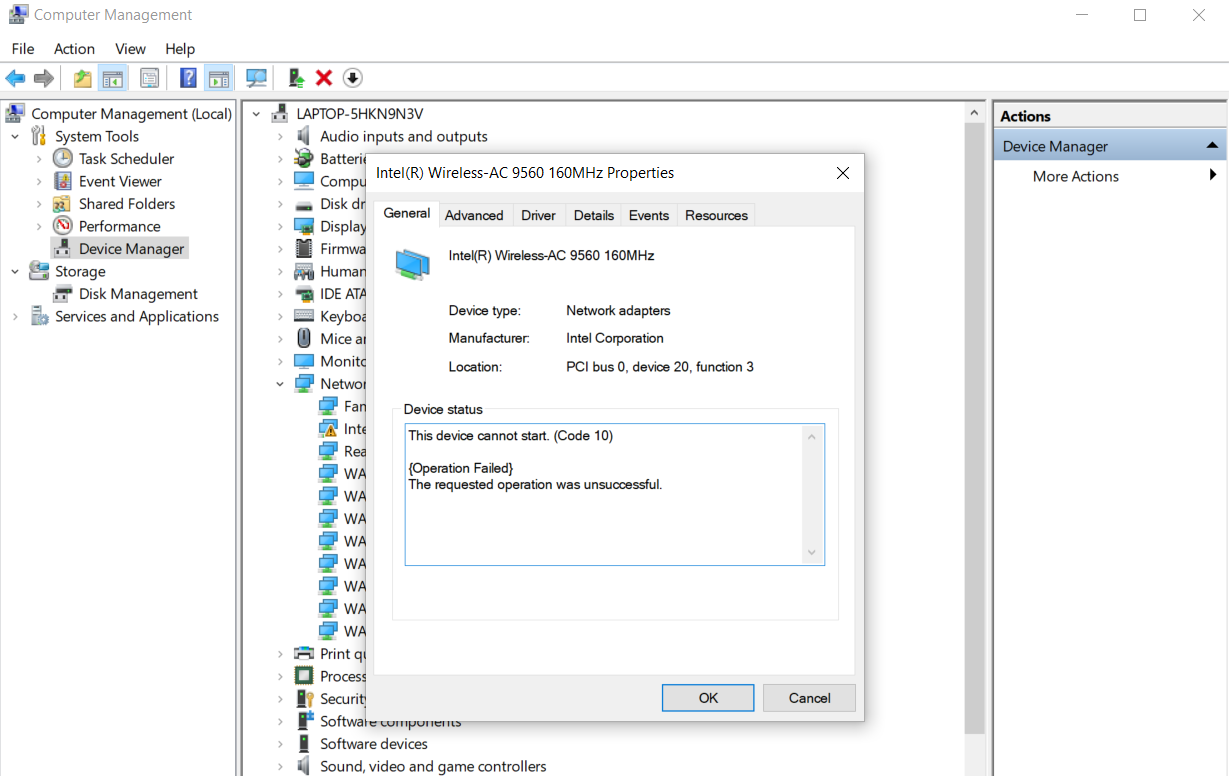1229x776 pixels.
Task: Open the File menu
Action: [x=22, y=48]
